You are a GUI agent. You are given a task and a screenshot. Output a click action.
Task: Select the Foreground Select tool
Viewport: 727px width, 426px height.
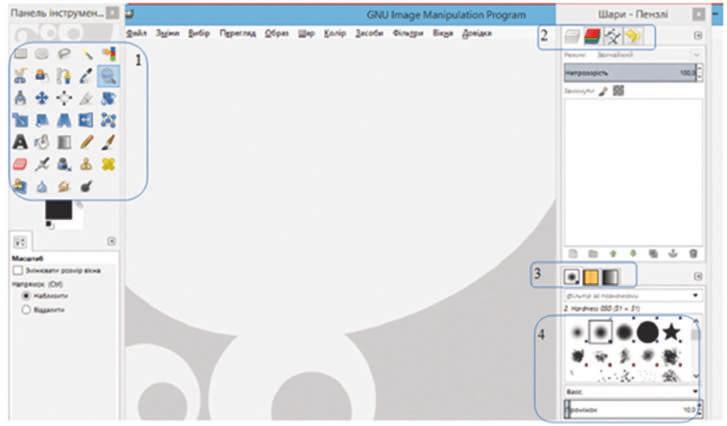42,76
